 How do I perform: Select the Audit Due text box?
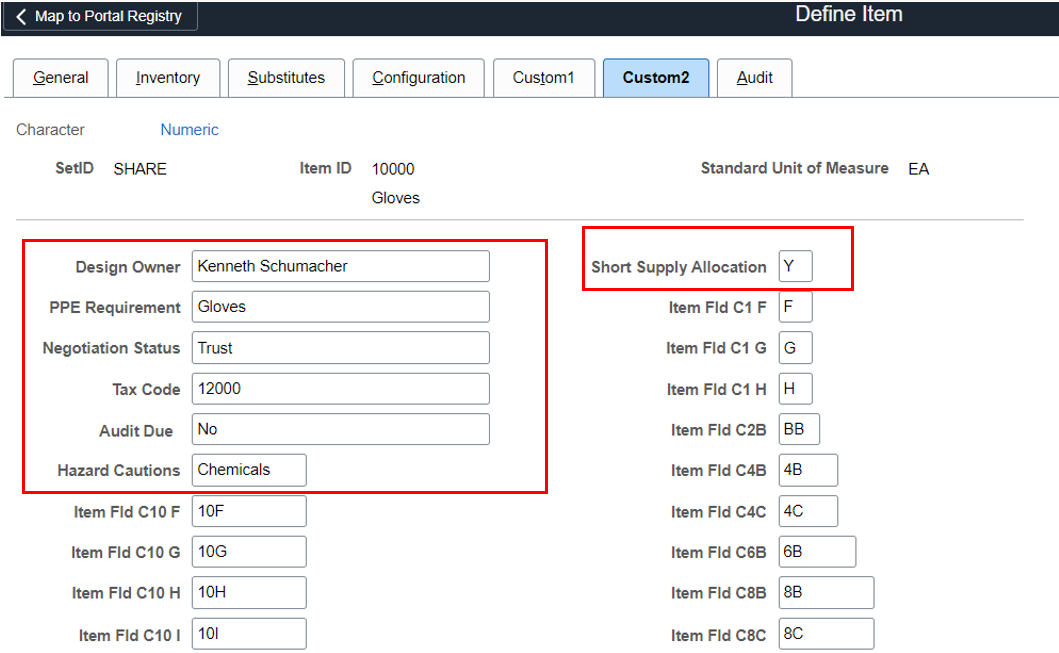pos(340,429)
